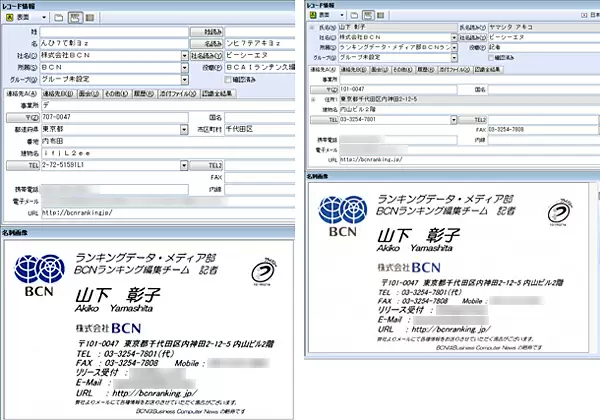
Task: Switch to the 履歴 tab in the right window
Action: pos(425,70)
